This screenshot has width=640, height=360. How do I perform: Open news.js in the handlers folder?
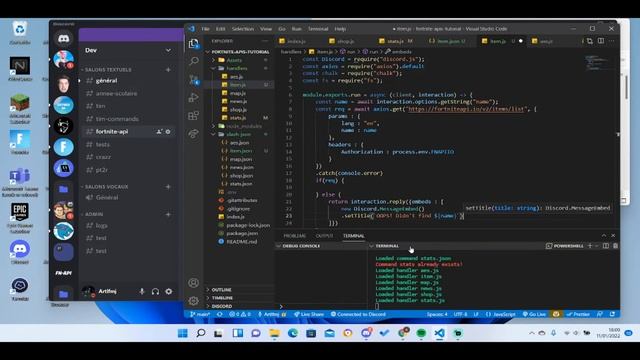pos(239,101)
